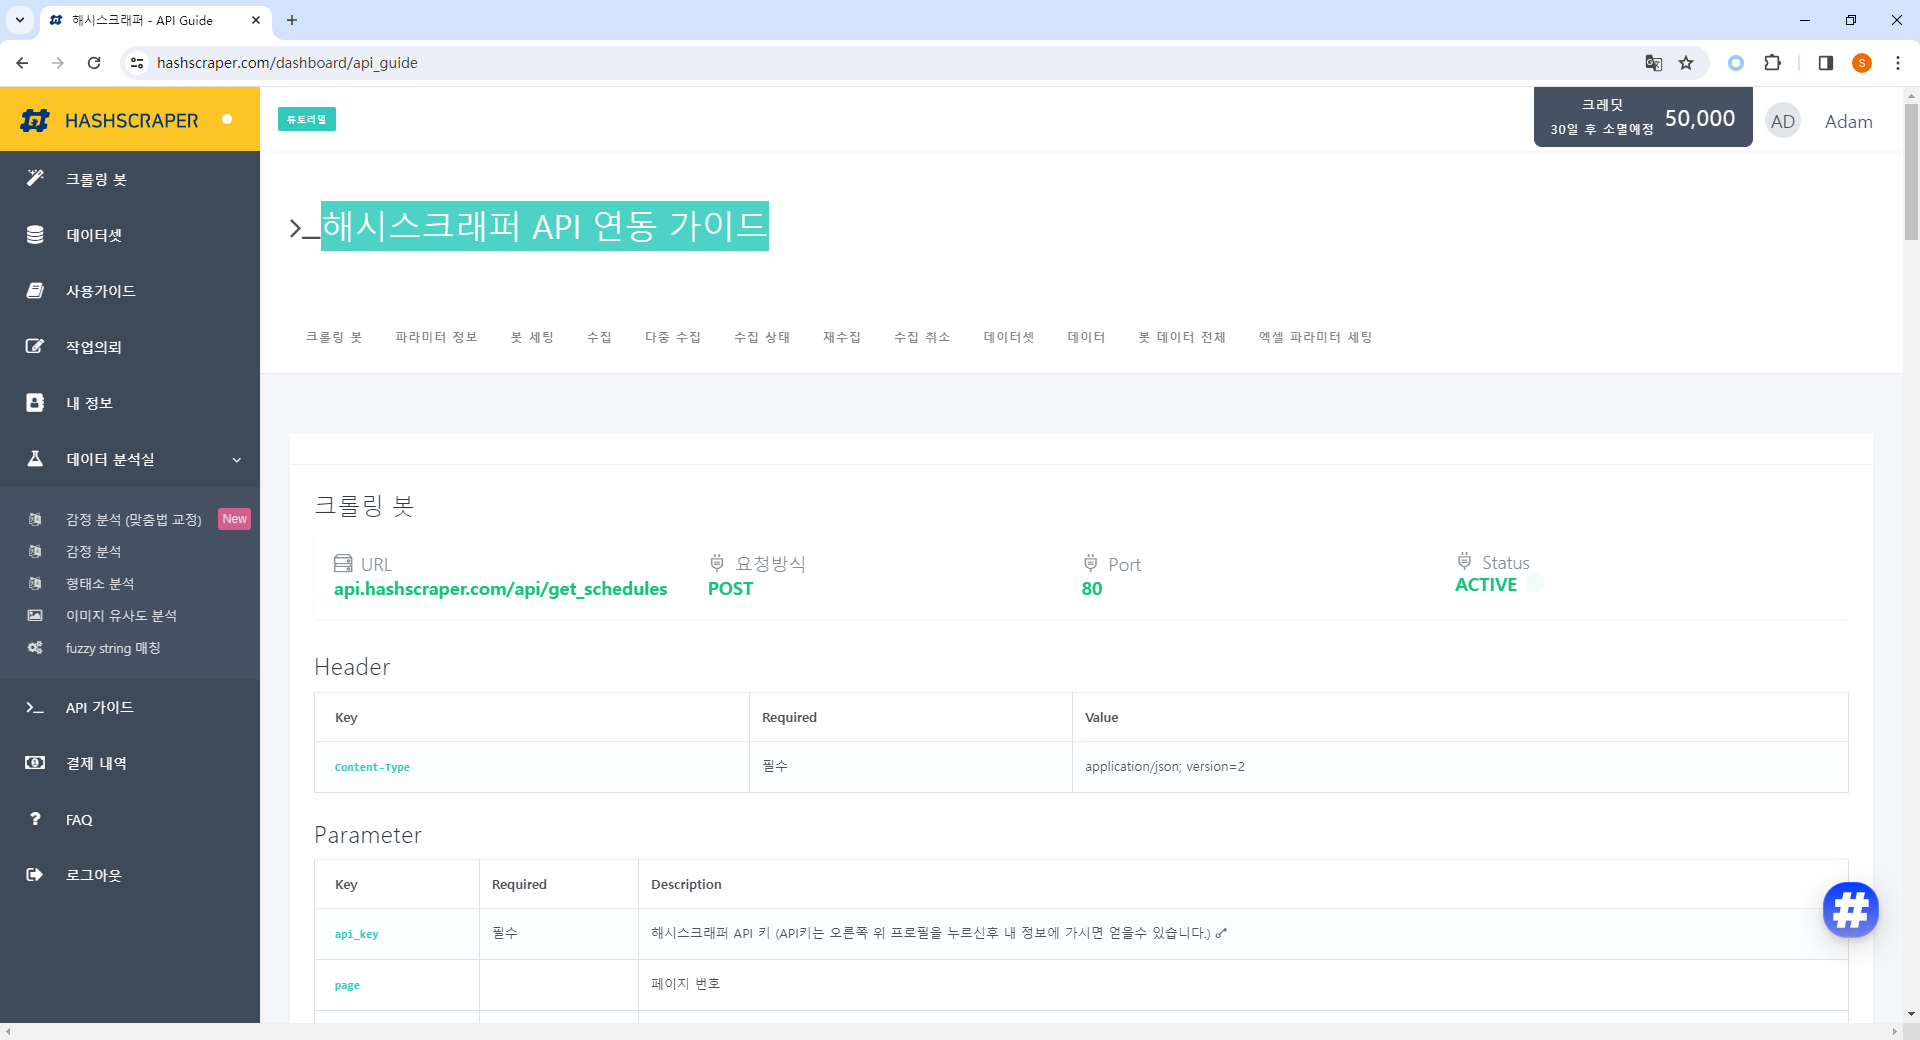1920x1040 pixels.
Task: Click the Content-Type header key
Action: point(372,767)
